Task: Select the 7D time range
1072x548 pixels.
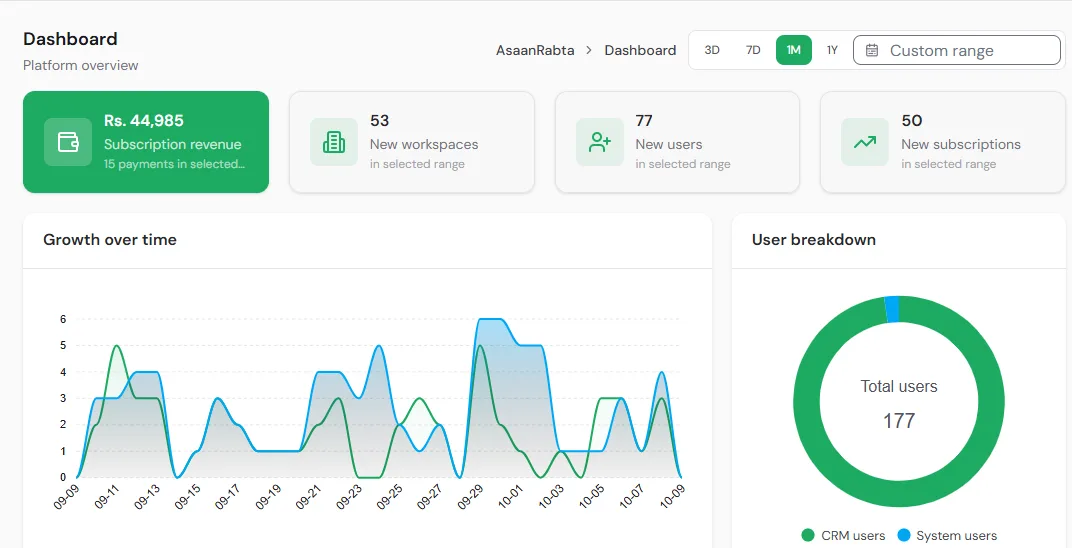Action: (753, 50)
